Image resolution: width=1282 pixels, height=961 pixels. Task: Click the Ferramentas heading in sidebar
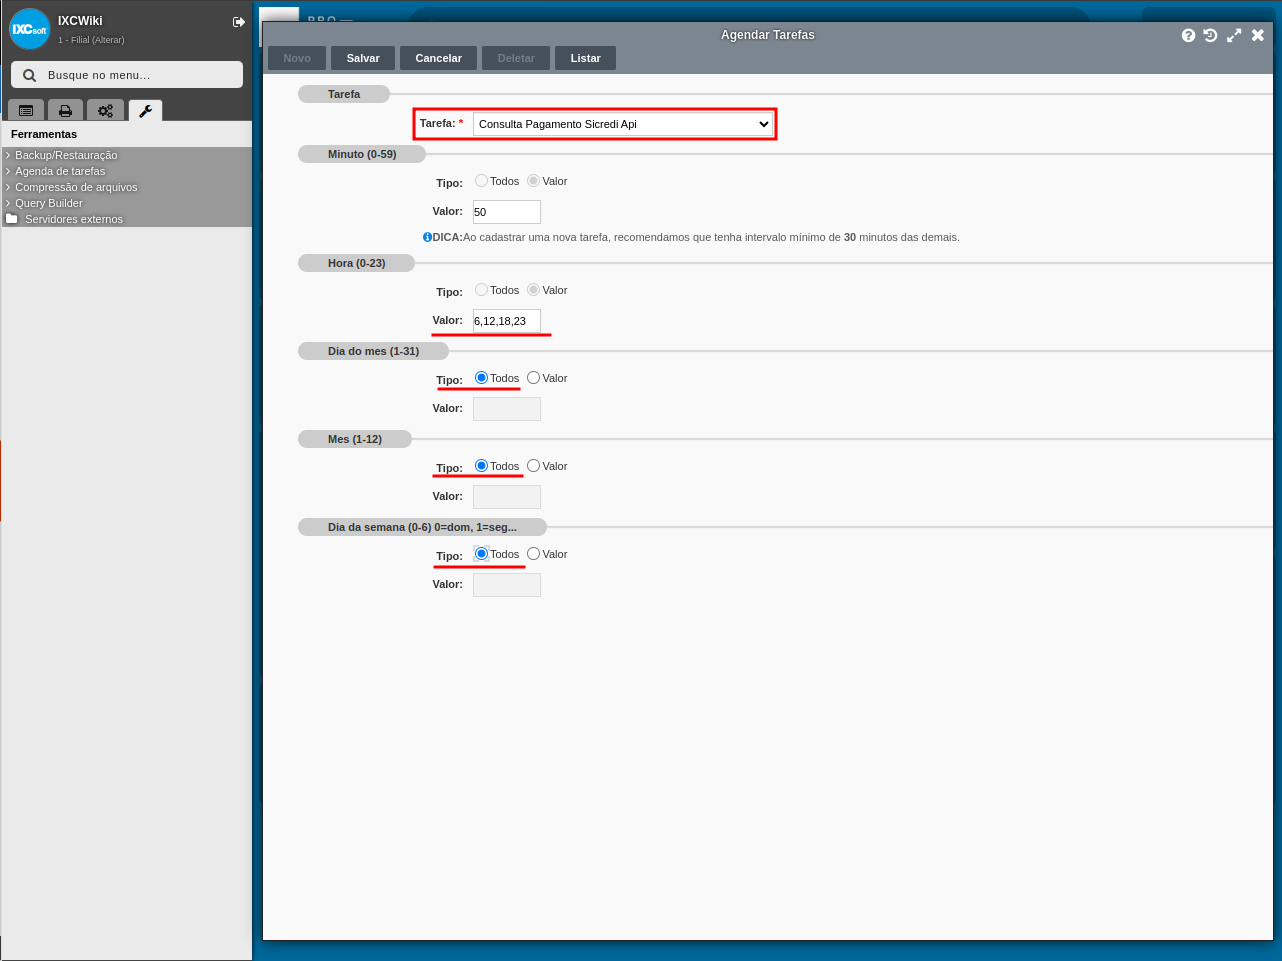click(44, 134)
